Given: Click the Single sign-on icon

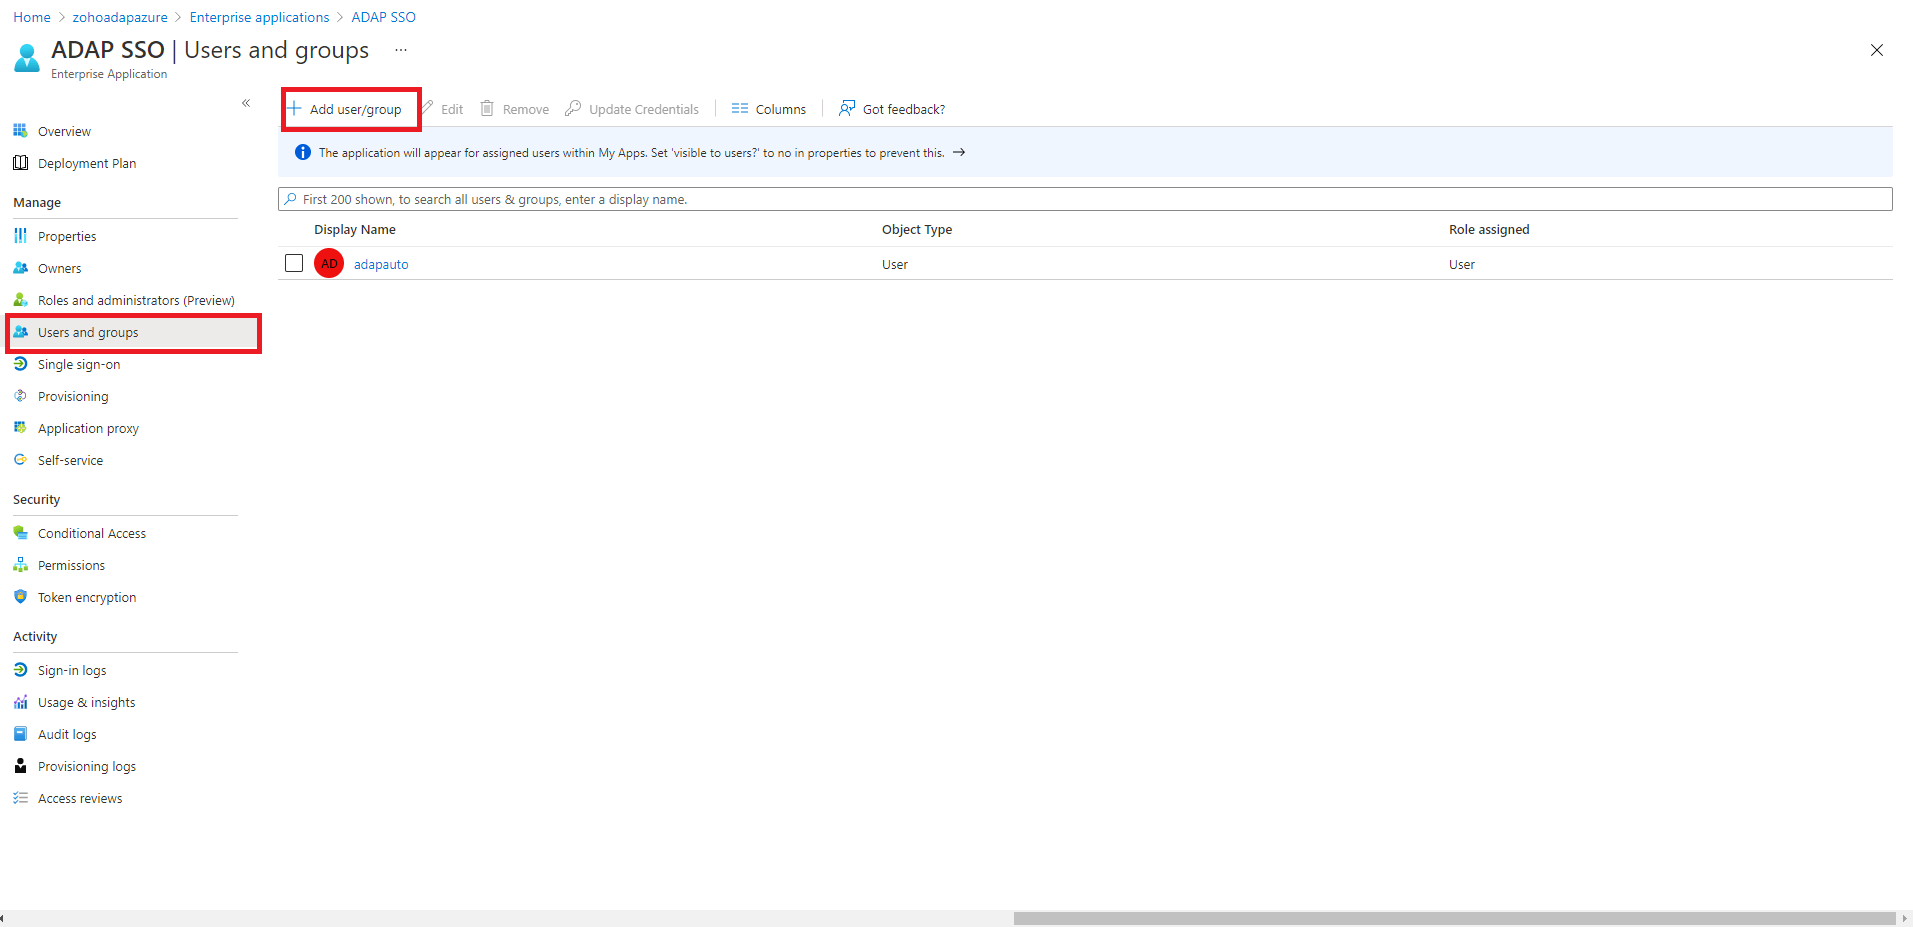Looking at the screenshot, I should [x=20, y=364].
